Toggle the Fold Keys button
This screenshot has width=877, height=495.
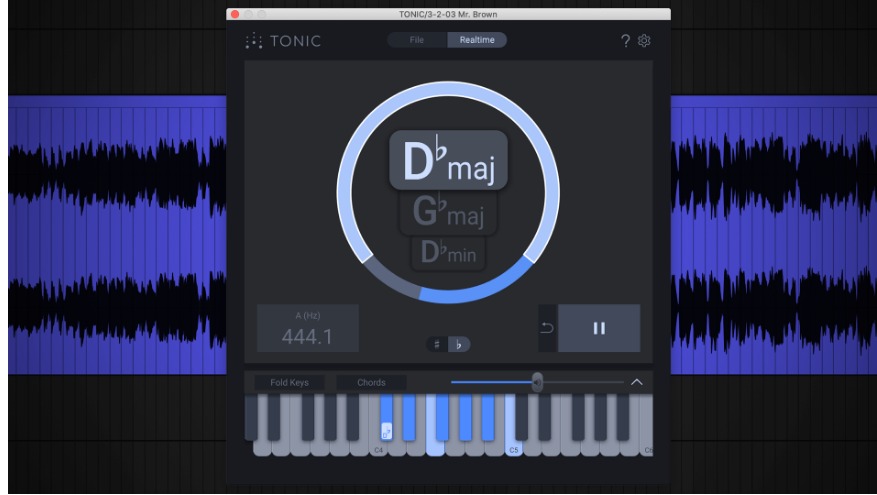click(x=289, y=383)
